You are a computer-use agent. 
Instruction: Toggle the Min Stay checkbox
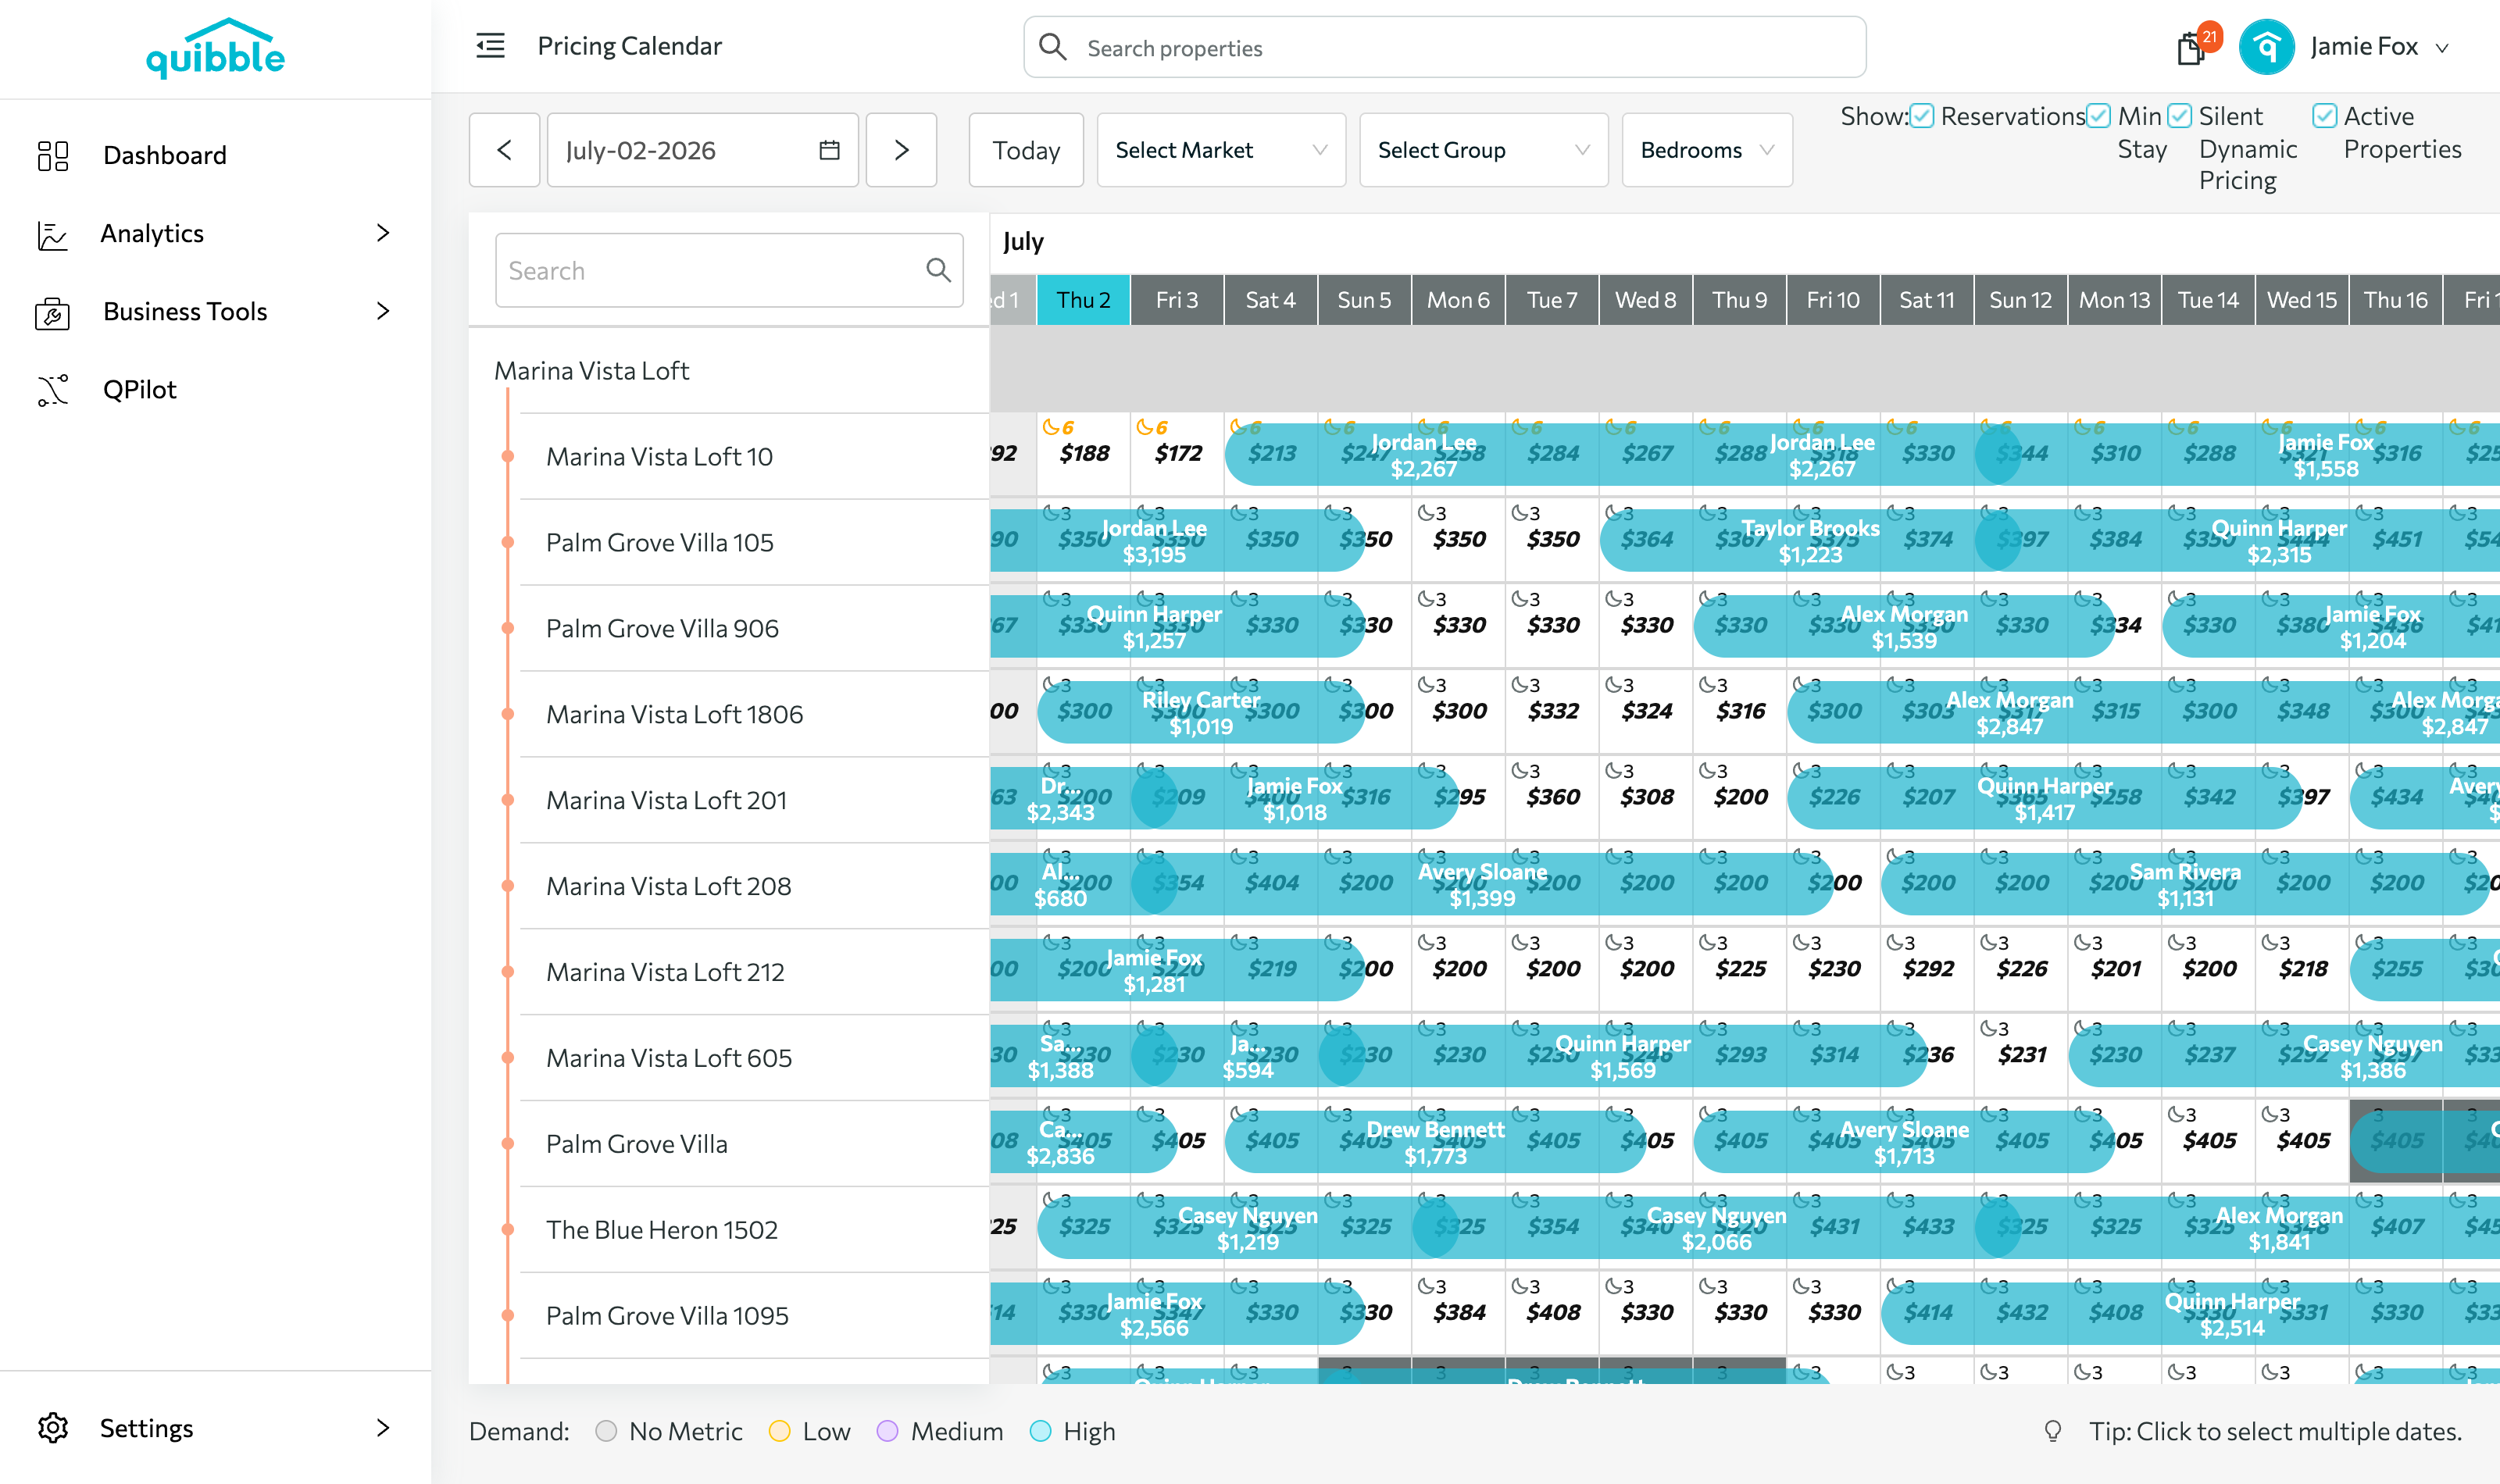[2099, 116]
